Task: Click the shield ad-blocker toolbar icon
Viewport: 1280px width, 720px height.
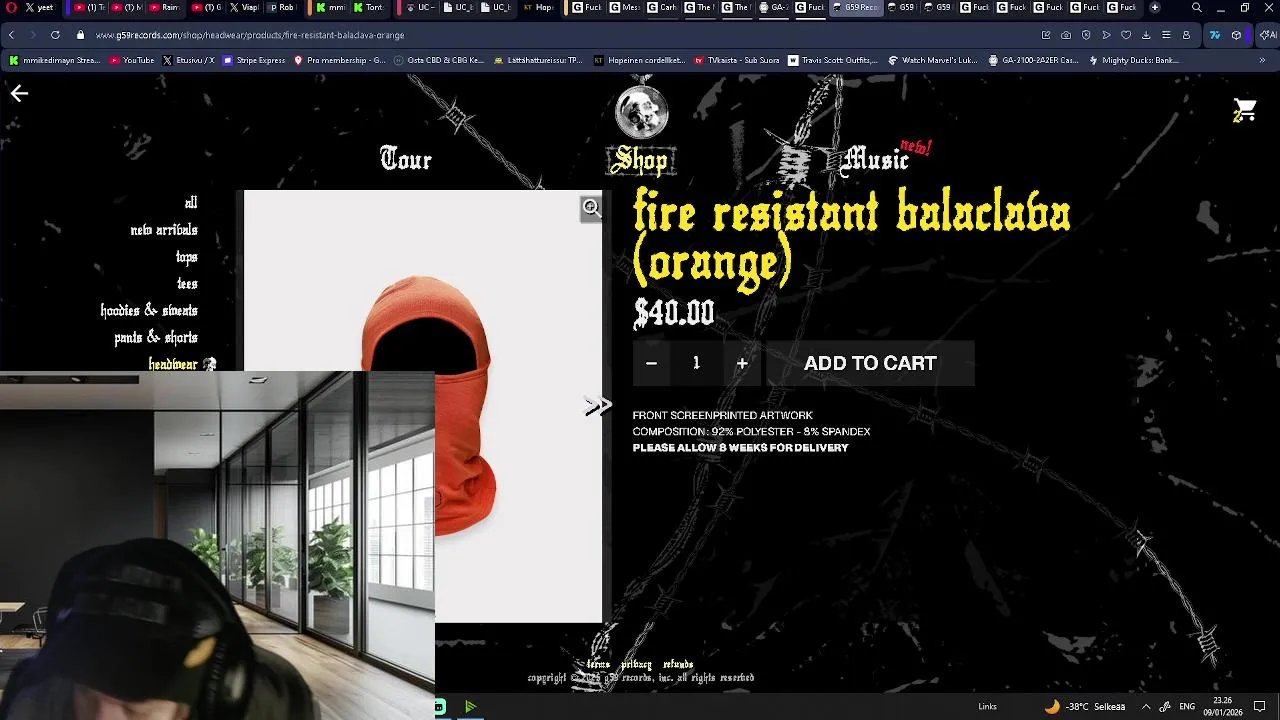Action: tap(1086, 35)
